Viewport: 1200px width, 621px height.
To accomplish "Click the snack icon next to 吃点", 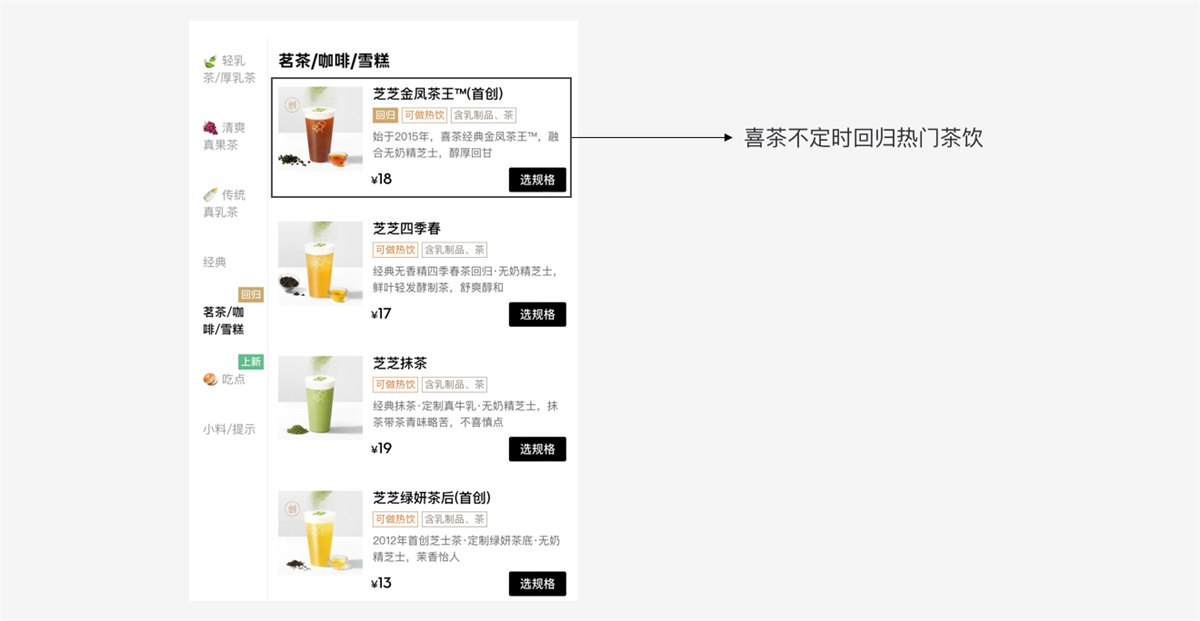I will click(210, 381).
